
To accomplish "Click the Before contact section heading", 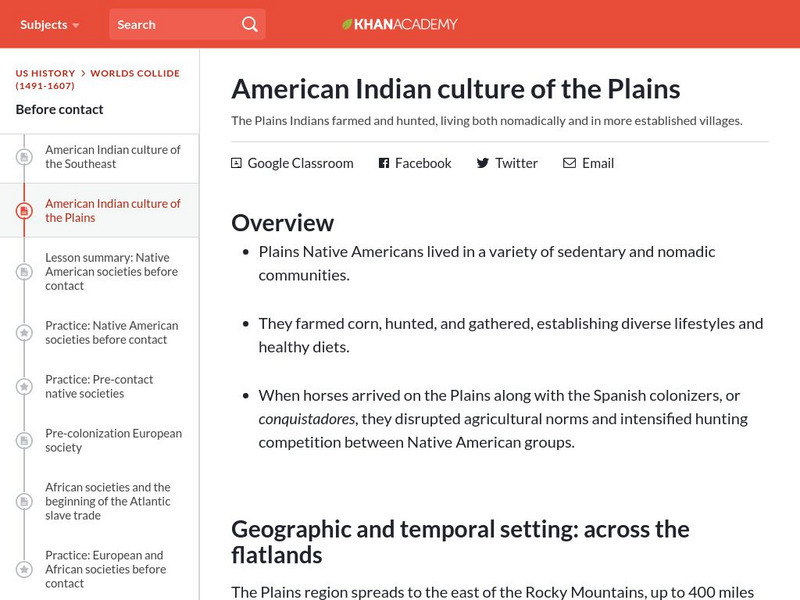I will pyautogui.click(x=60, y=109).
